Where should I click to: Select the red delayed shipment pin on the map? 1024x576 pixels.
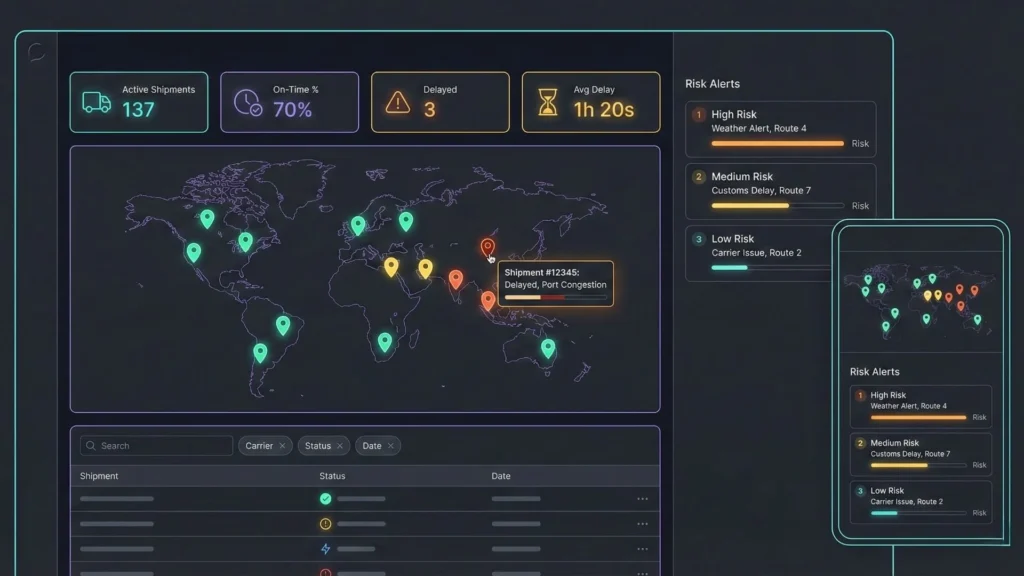tap(488, 243)
